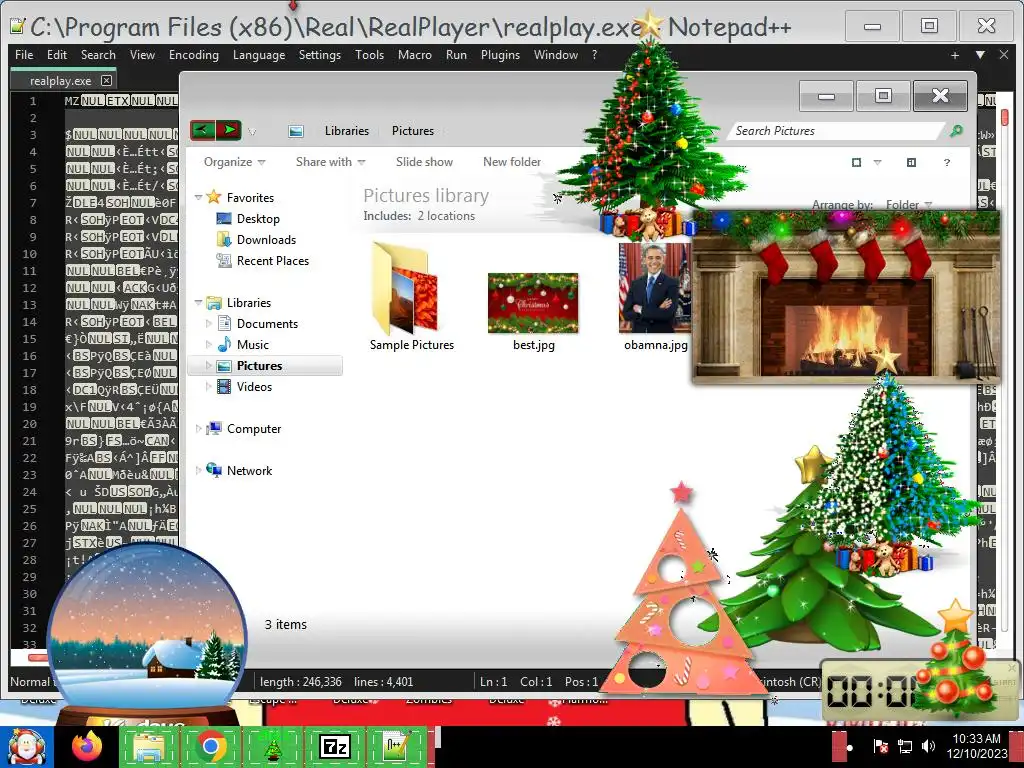Open Notepad++ Plugins menu
This screenshot has width=1024, height=768.
pos(500,55)
